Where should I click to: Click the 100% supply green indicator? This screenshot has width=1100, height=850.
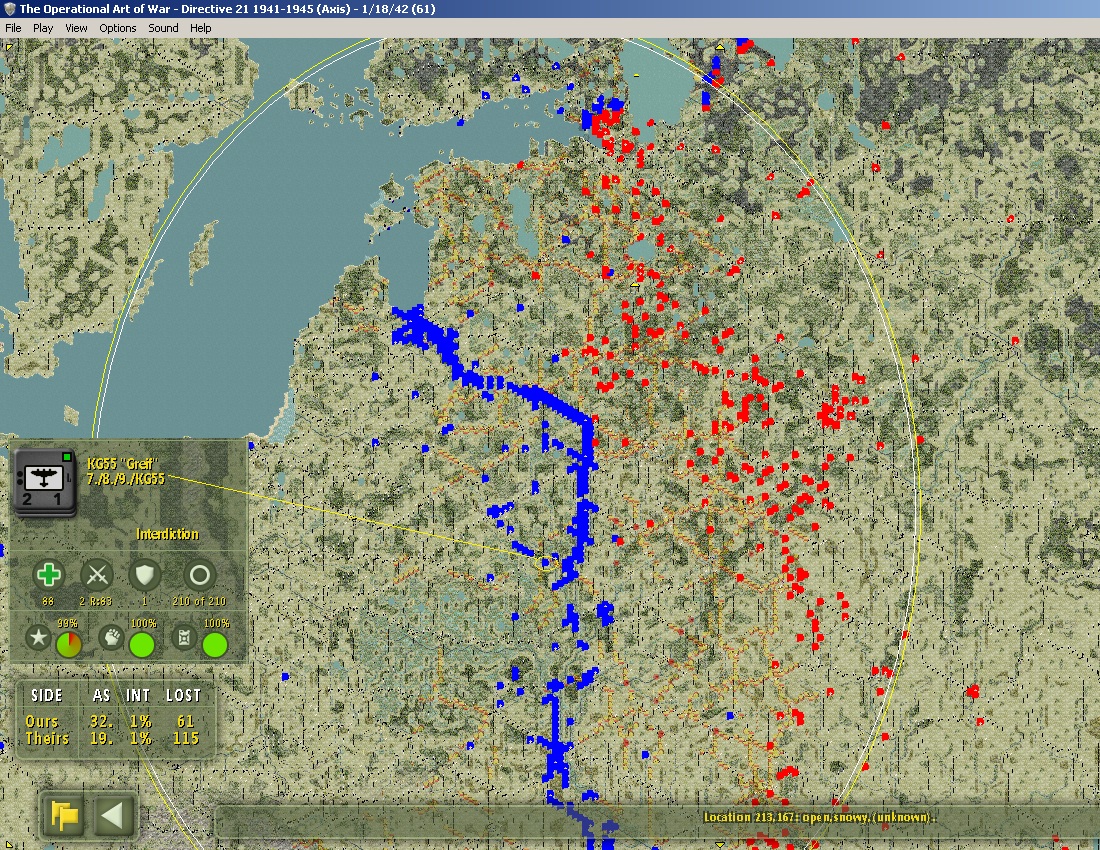(215, 645)
